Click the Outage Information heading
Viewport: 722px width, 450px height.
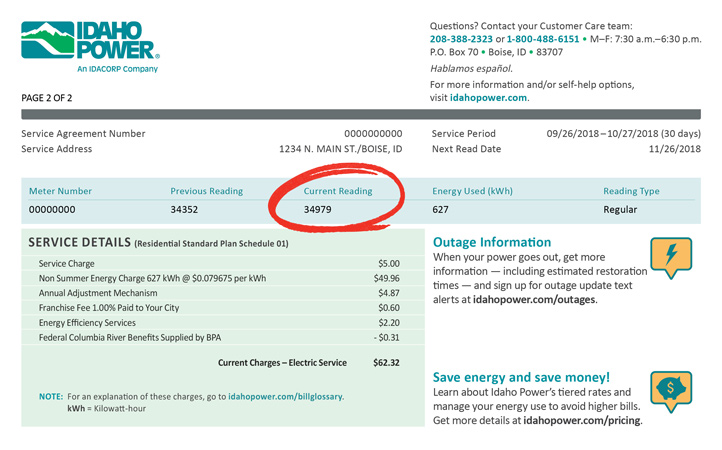tap(492, 242)
